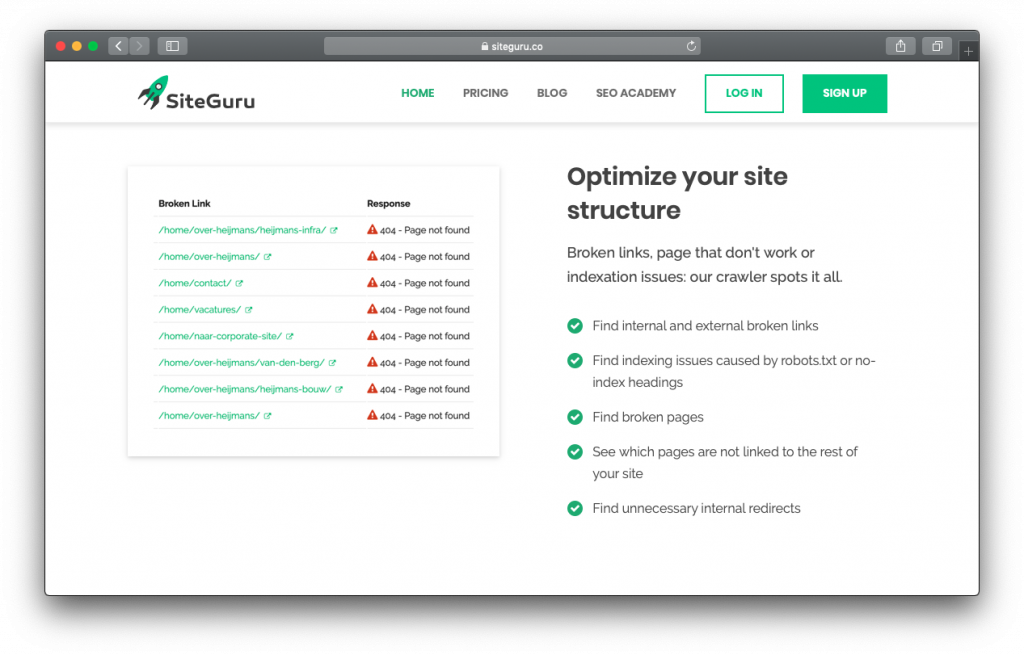Click checkmark beside Find unnecessary internal redirects
1024x655 pixels.
[x=575, y=508]
